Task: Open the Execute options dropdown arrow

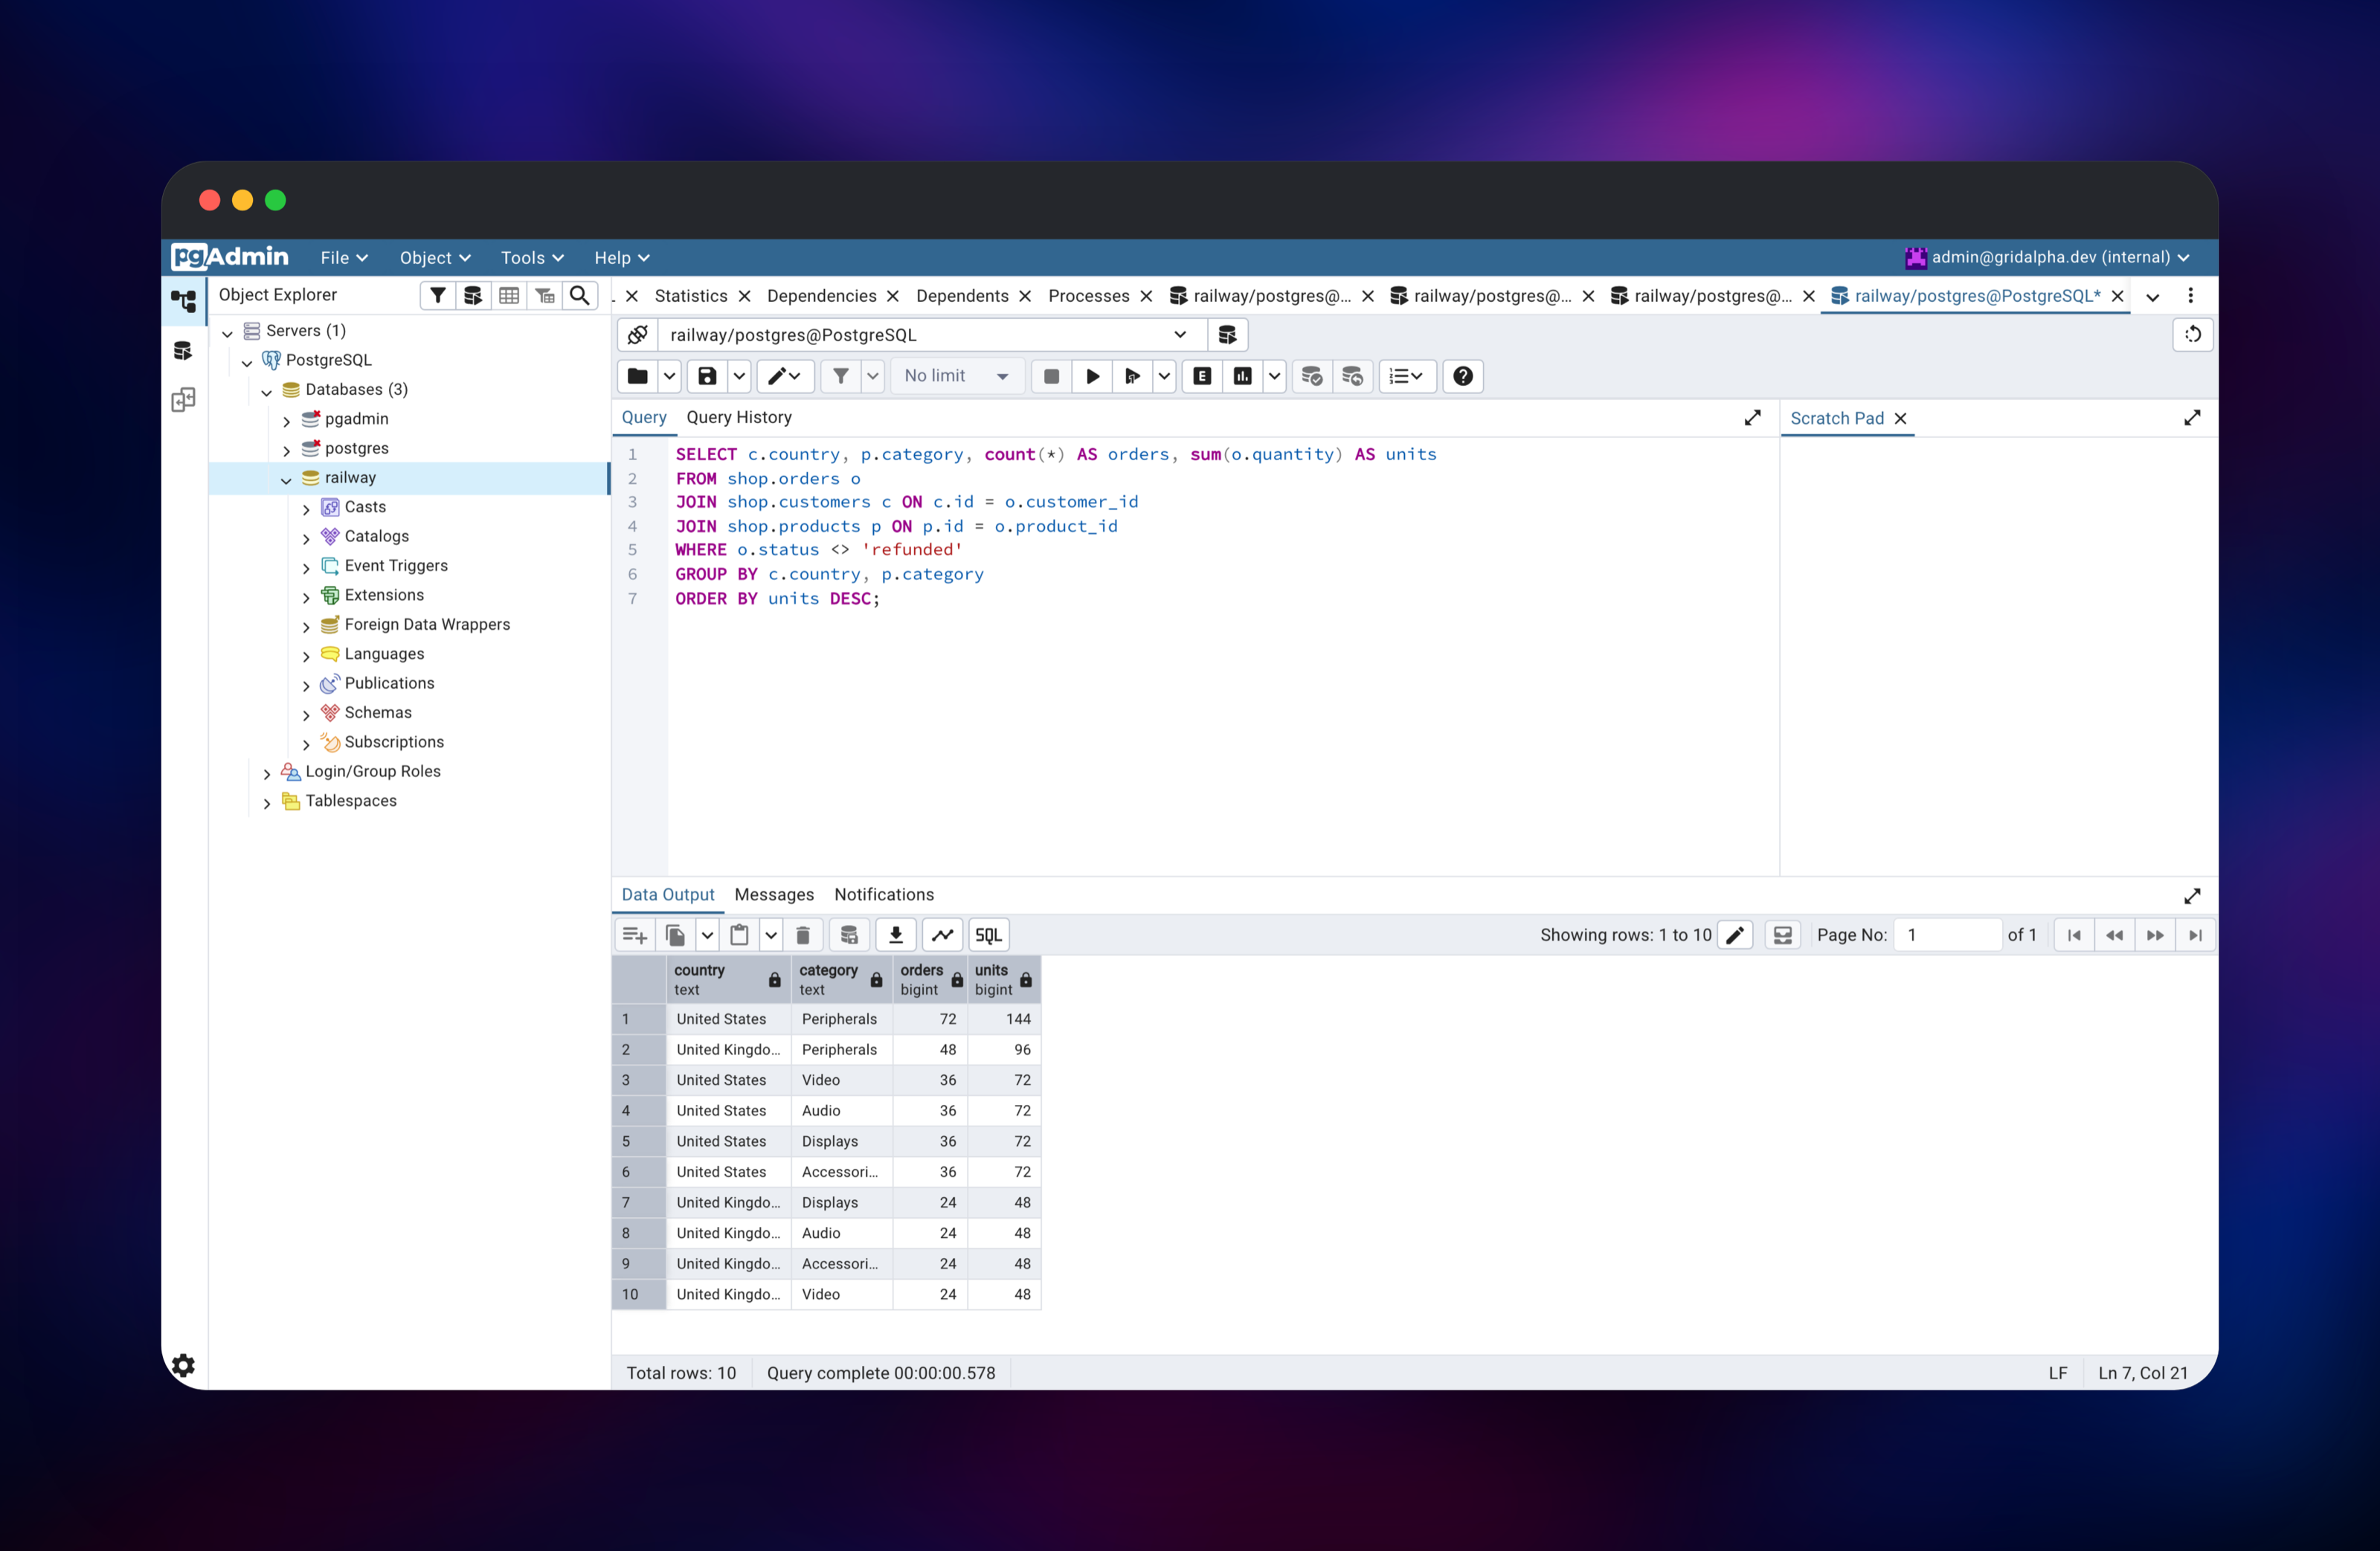Action: click(1164, 376)
